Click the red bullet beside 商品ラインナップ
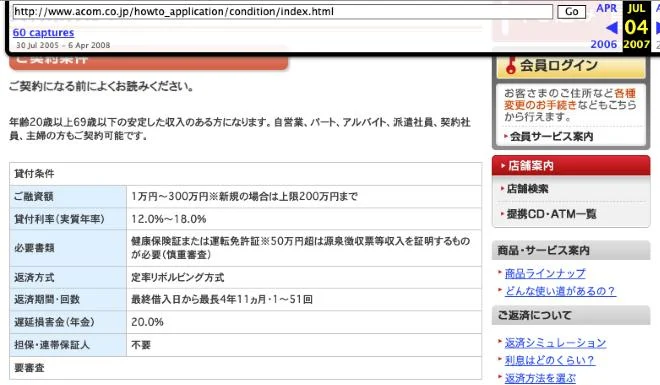Viewport: 660px width, 385px height. click(500, 273)
